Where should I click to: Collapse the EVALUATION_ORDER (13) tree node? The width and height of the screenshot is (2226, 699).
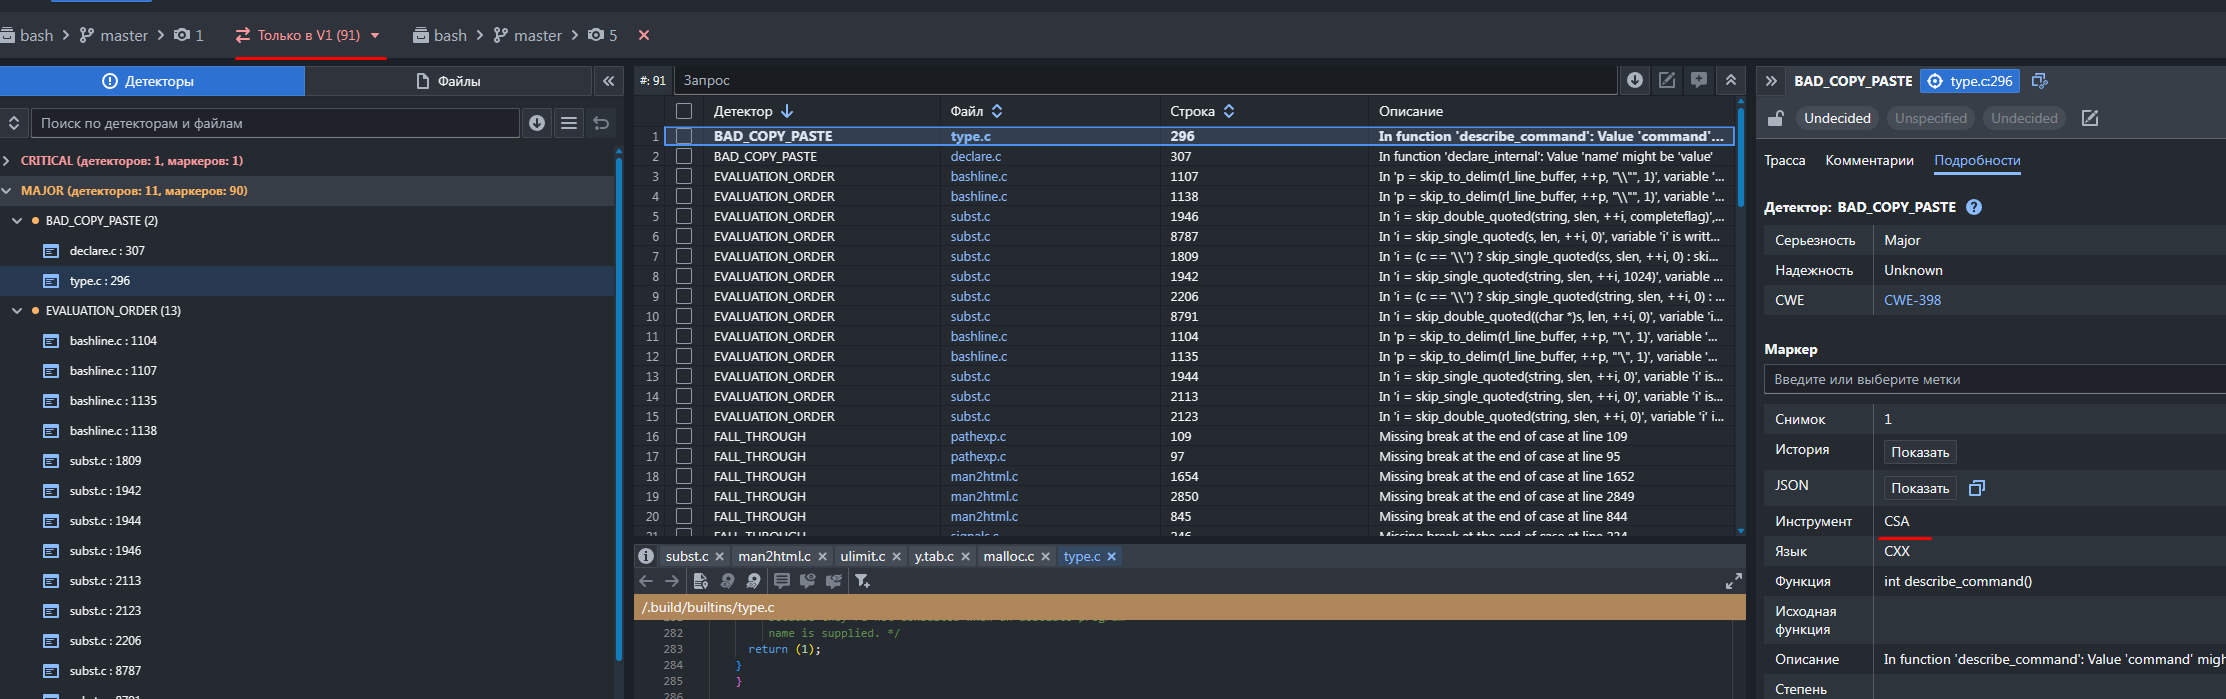click(x=17, y=310)
